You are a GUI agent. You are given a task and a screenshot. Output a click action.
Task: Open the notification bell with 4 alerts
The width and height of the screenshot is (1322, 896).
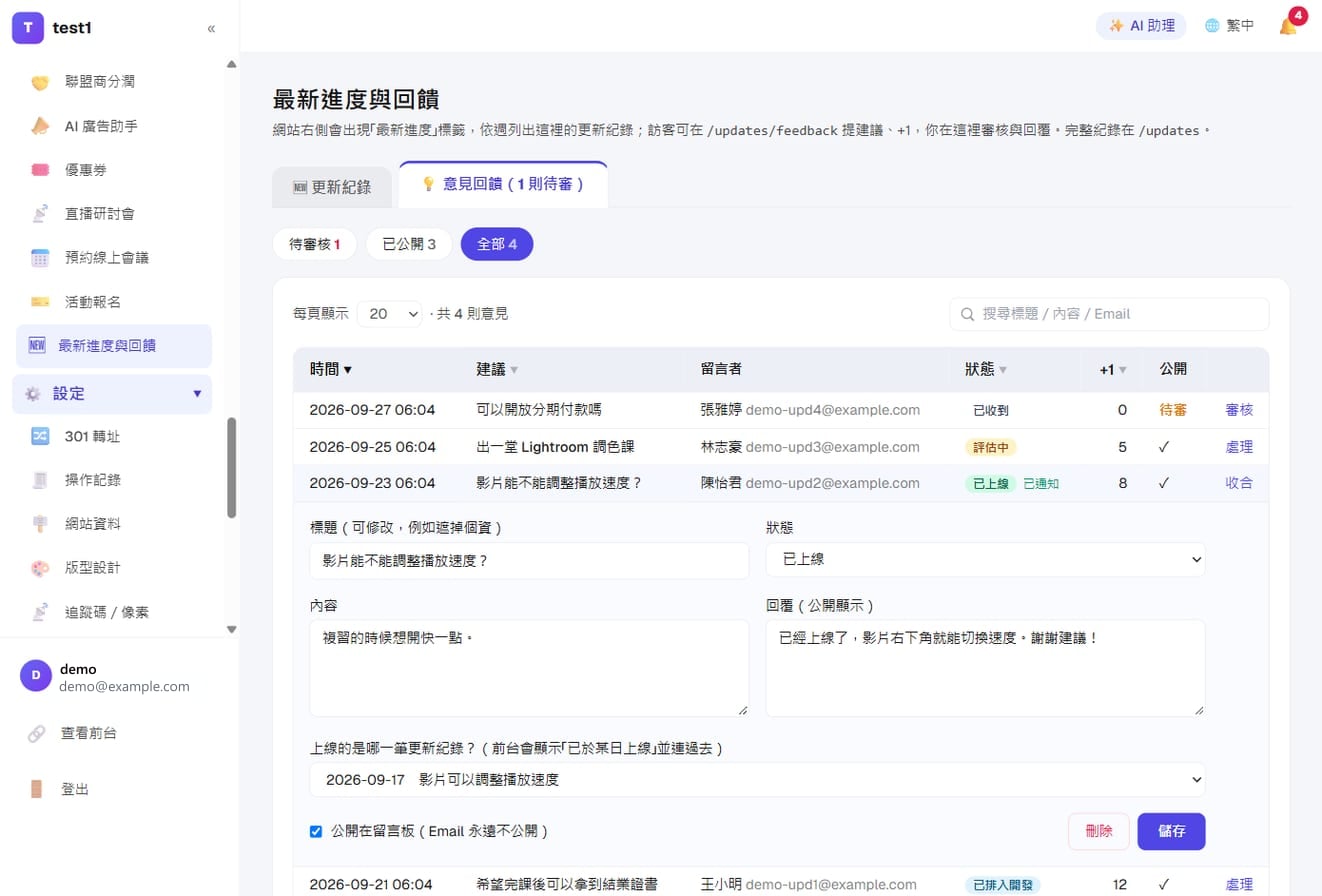tap(1289, 26)
